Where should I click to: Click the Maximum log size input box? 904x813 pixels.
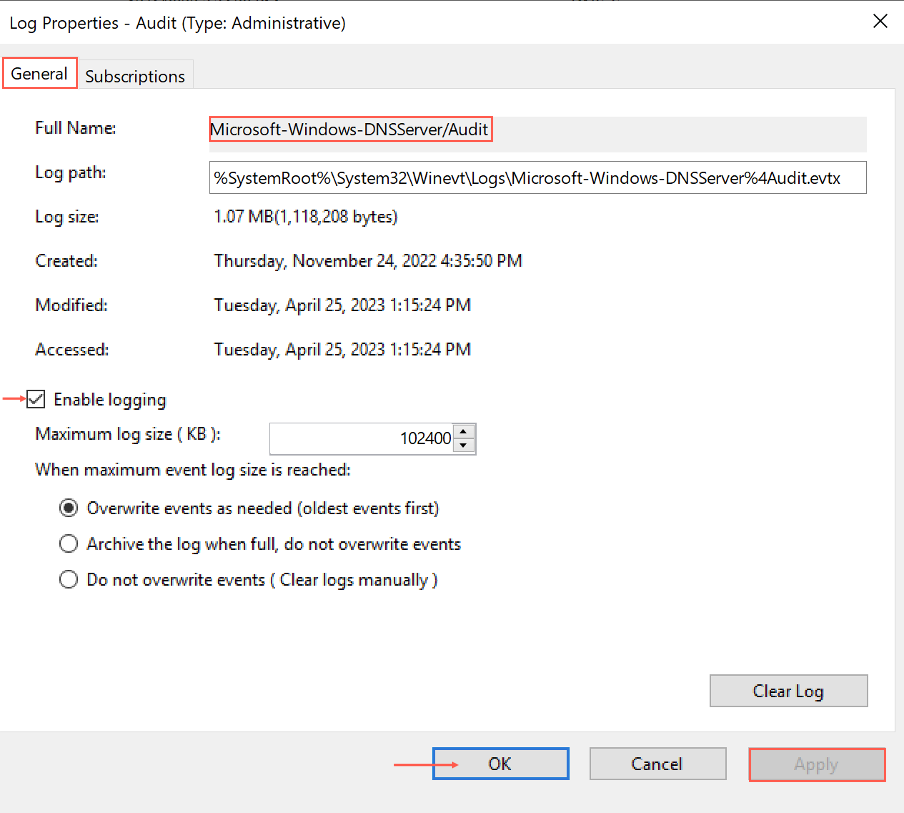(x=360, y=438)
